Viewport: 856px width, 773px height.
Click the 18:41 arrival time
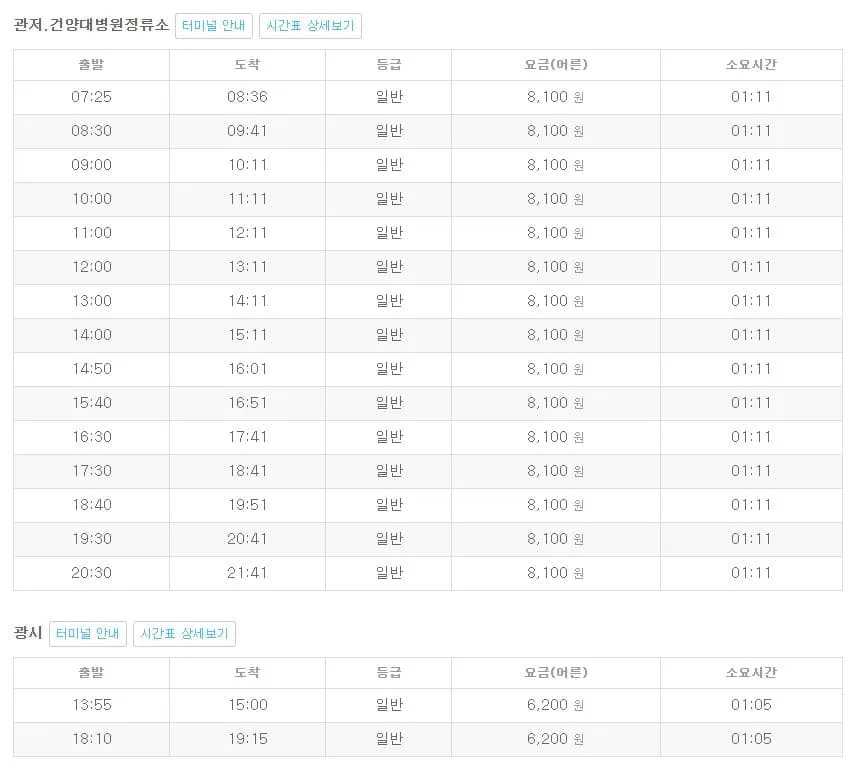click(x=247, y=471)
